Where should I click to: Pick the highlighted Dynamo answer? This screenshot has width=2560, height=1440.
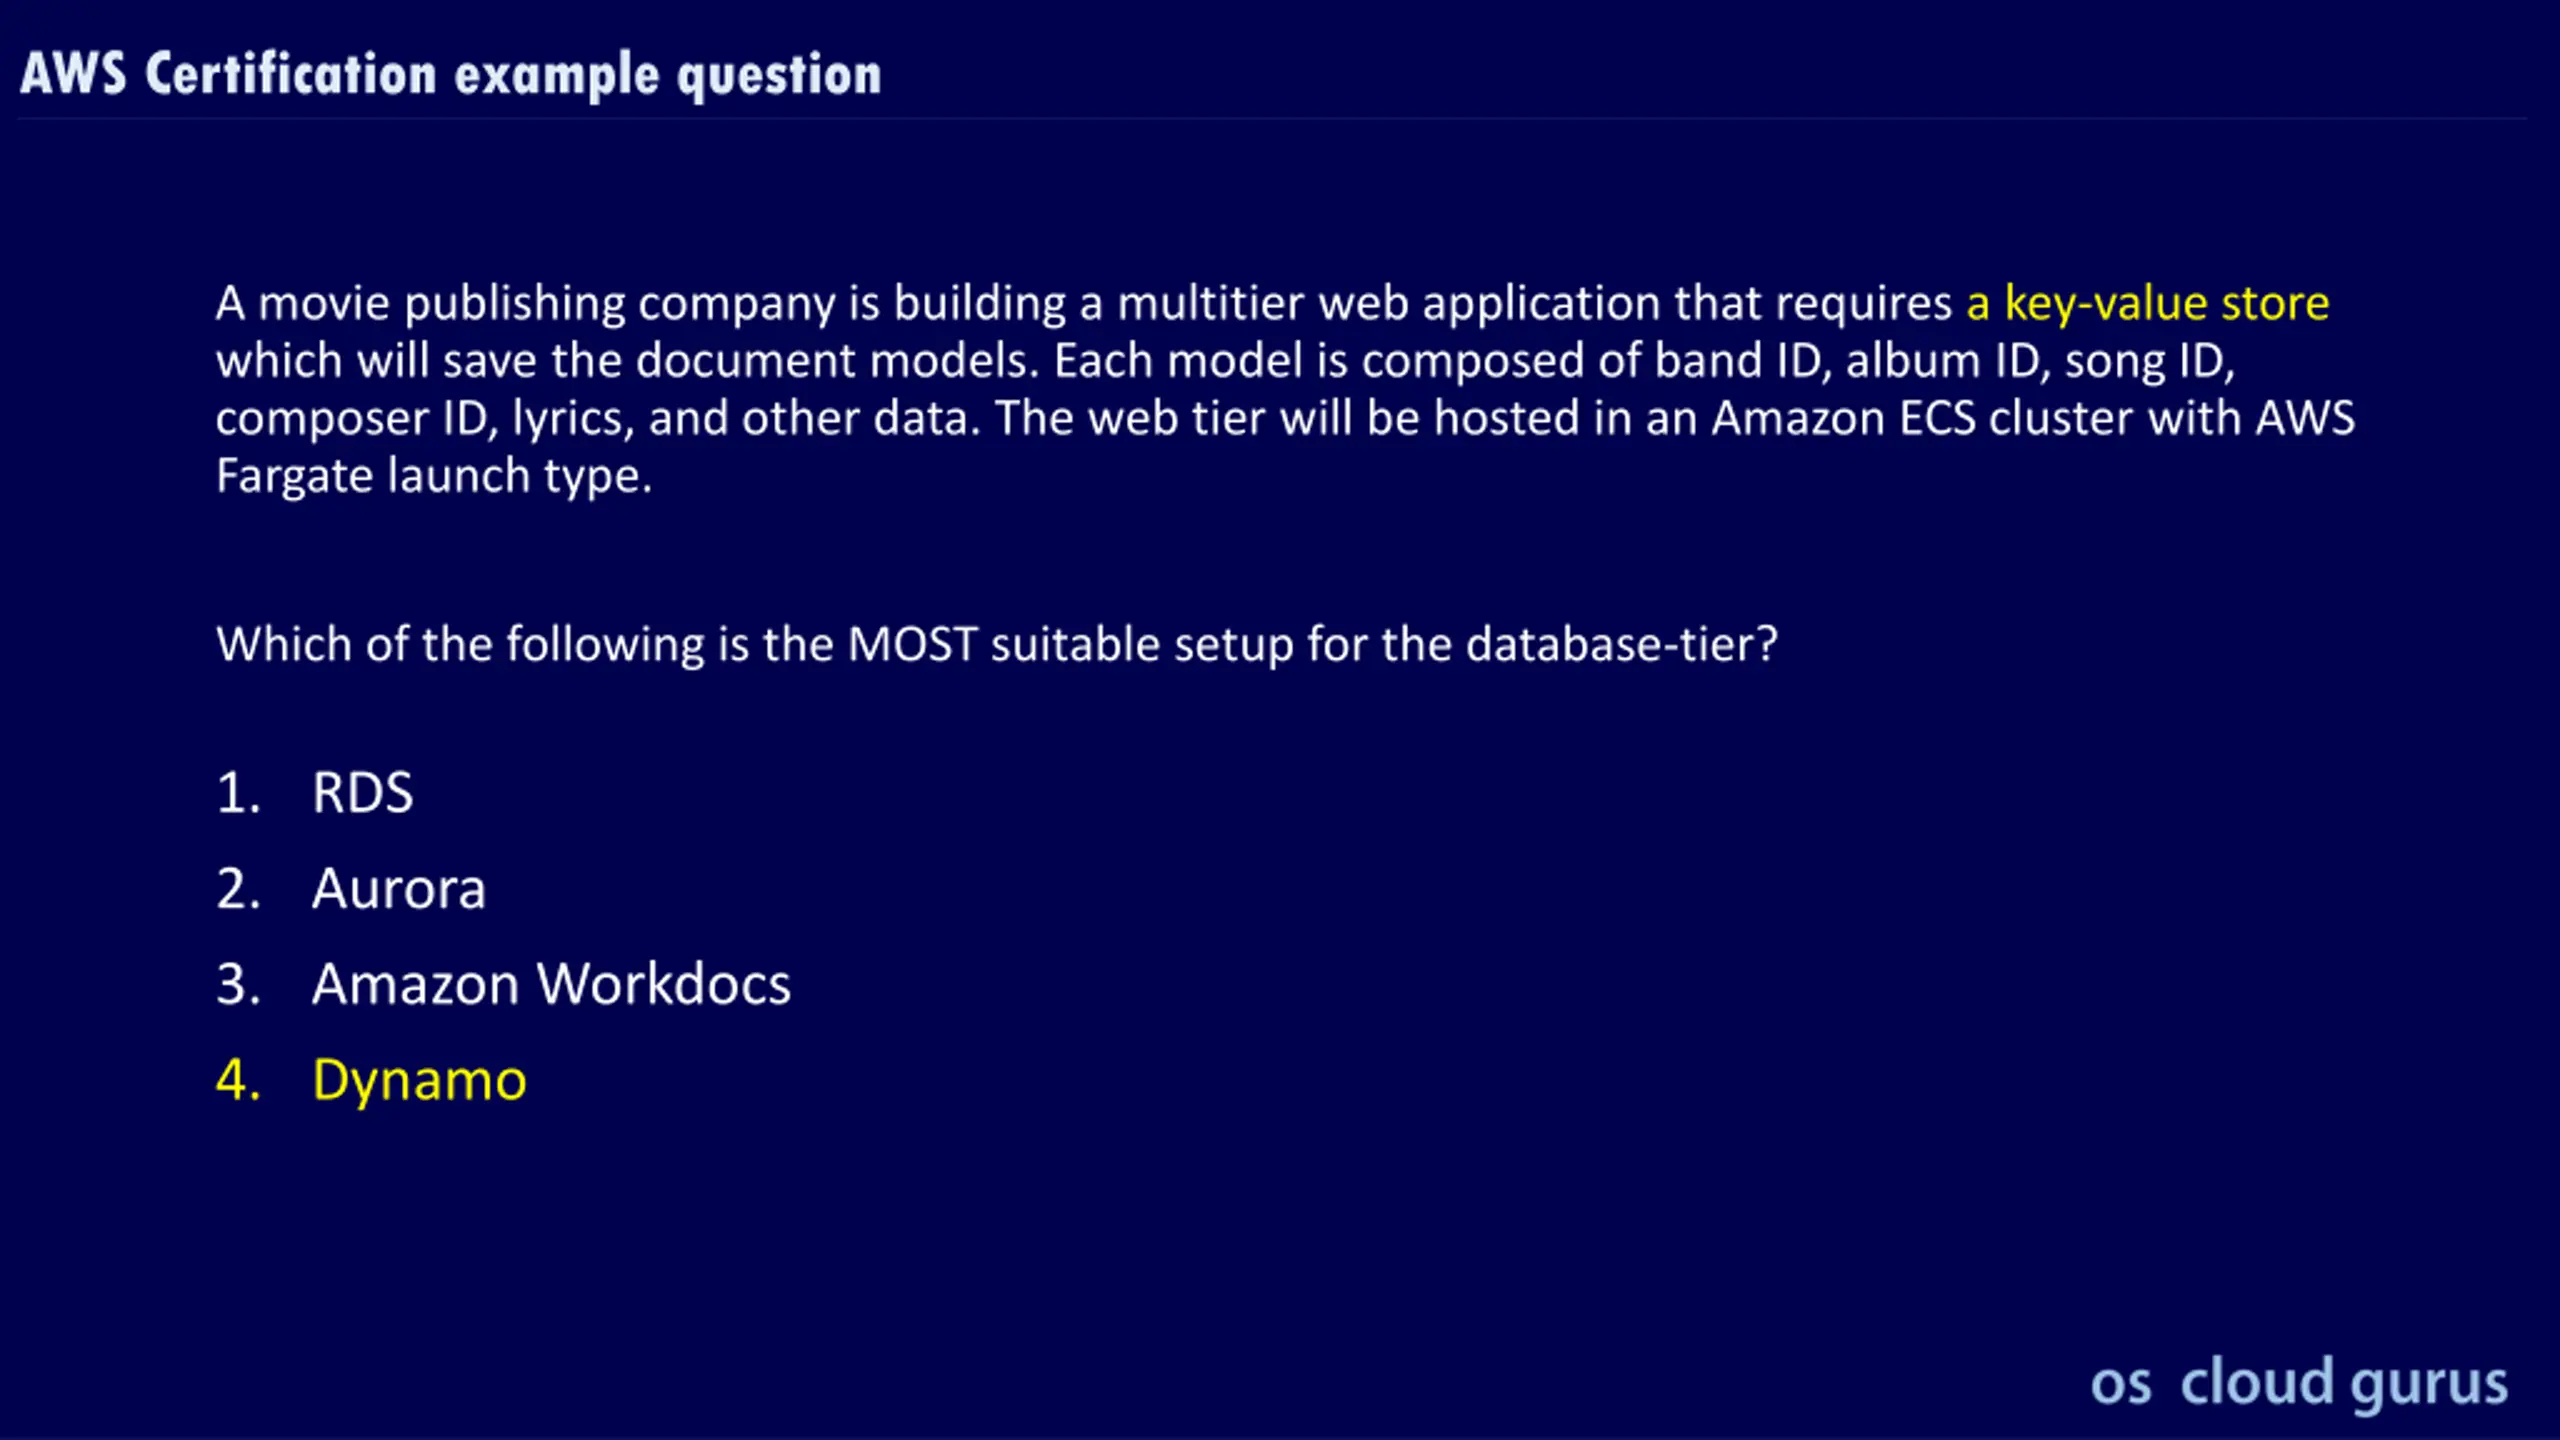pos(419,1080)
